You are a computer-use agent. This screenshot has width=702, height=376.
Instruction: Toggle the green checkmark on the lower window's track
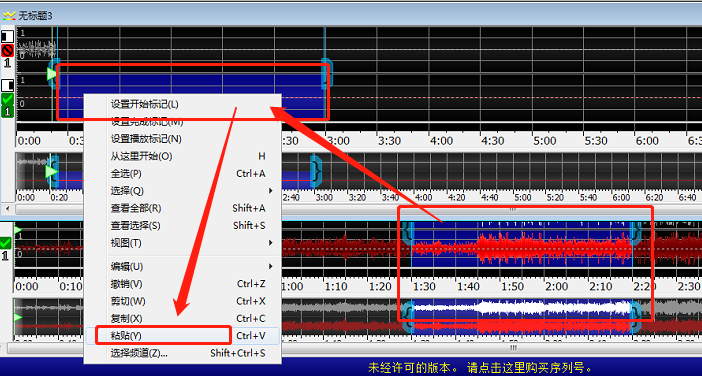click(5, 243)
